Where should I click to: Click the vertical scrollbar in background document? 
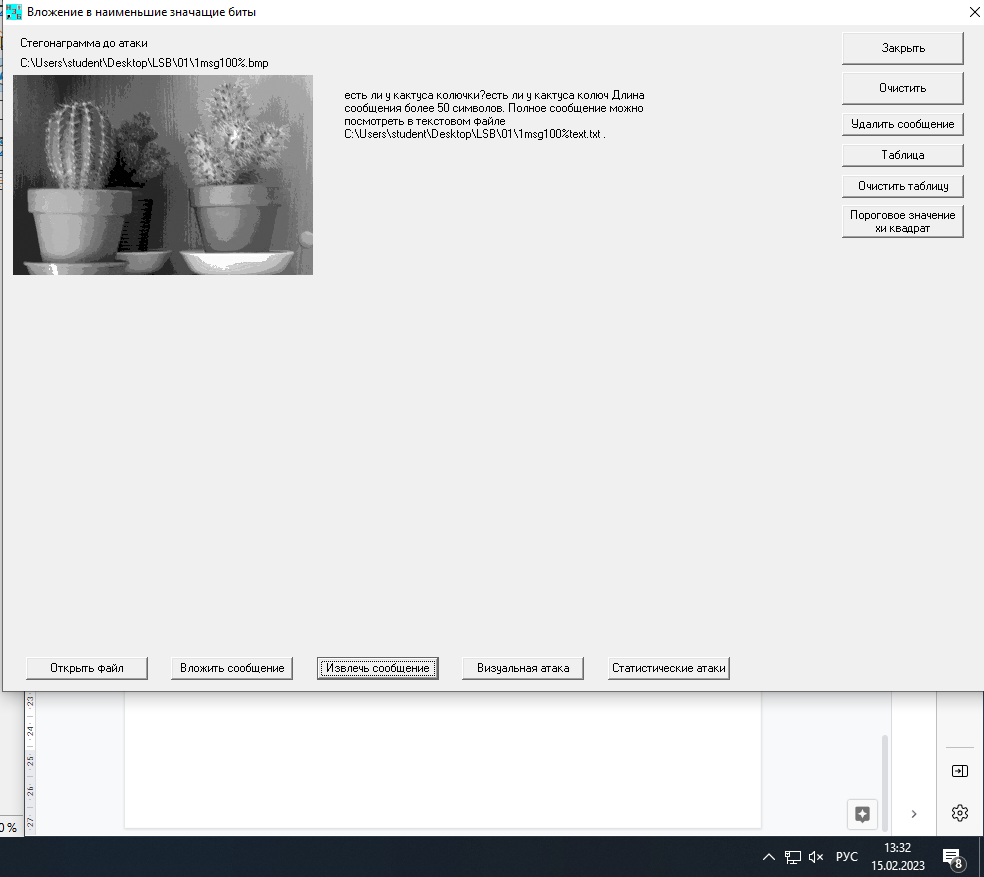click(885, 782)
